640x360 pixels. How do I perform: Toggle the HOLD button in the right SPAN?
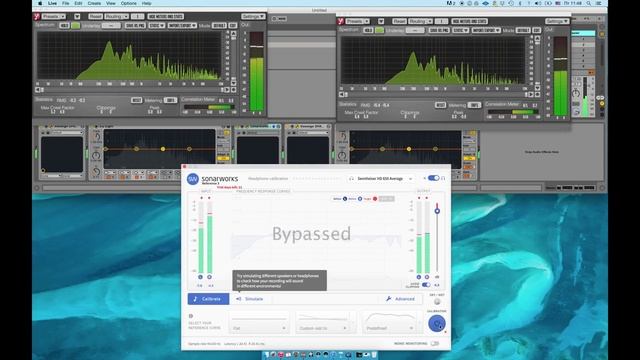368,30
